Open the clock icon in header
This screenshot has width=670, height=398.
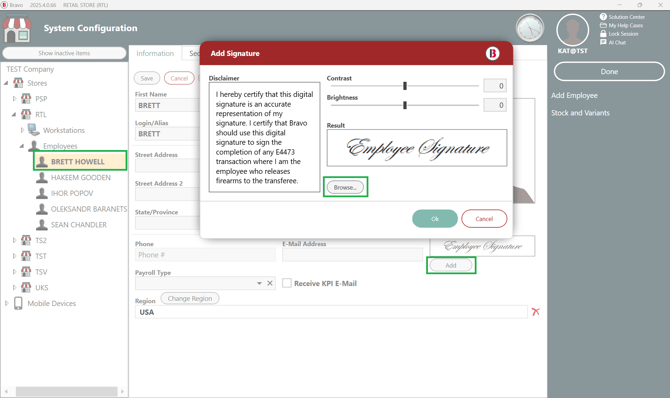pyautogui.click(x=530, y=28)
